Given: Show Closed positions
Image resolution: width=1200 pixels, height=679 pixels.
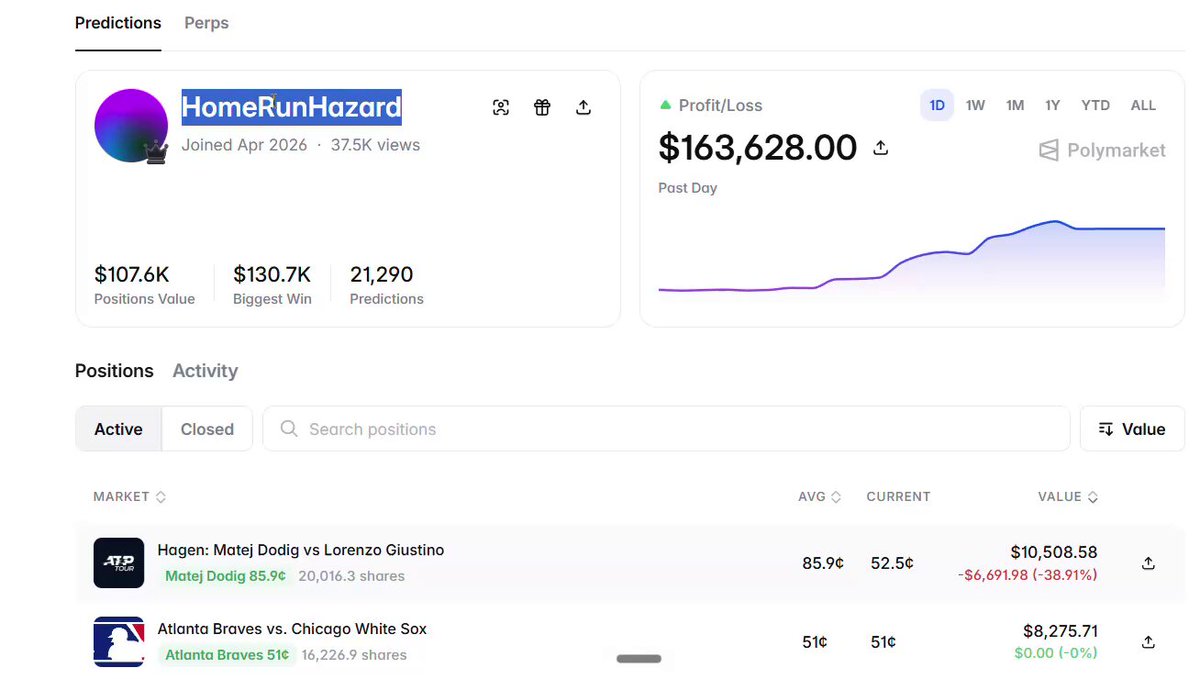Looking at the screenshot, I should [207, 429].
